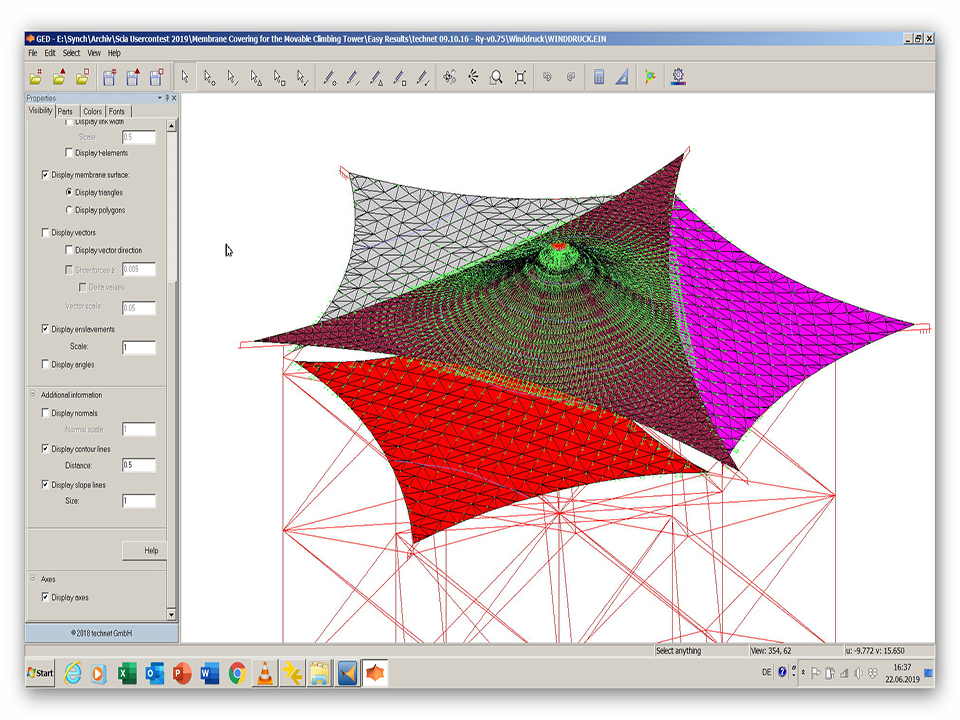Open the Properties panel dropdown arrow
This screenshot has width=960, height=720.
point(159,98)
